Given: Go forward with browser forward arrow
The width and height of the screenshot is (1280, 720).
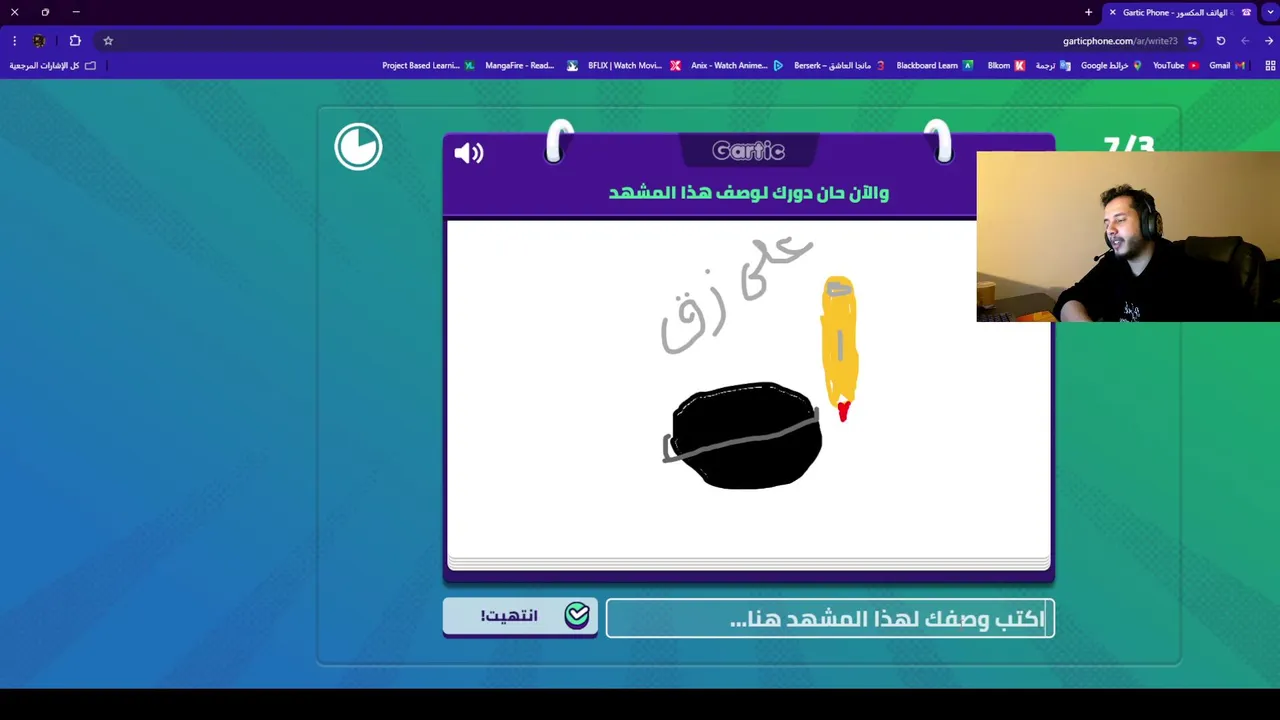Looking at the screenshot, I should coord(1245,41).
